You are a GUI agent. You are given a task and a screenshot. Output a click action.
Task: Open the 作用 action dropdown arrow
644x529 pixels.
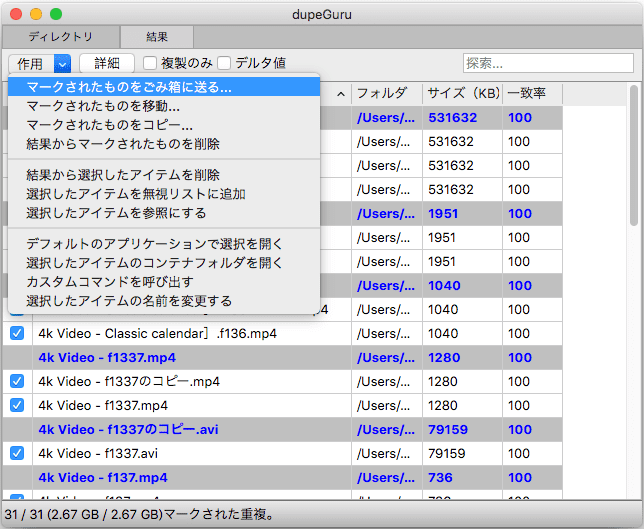click(62, 64)
